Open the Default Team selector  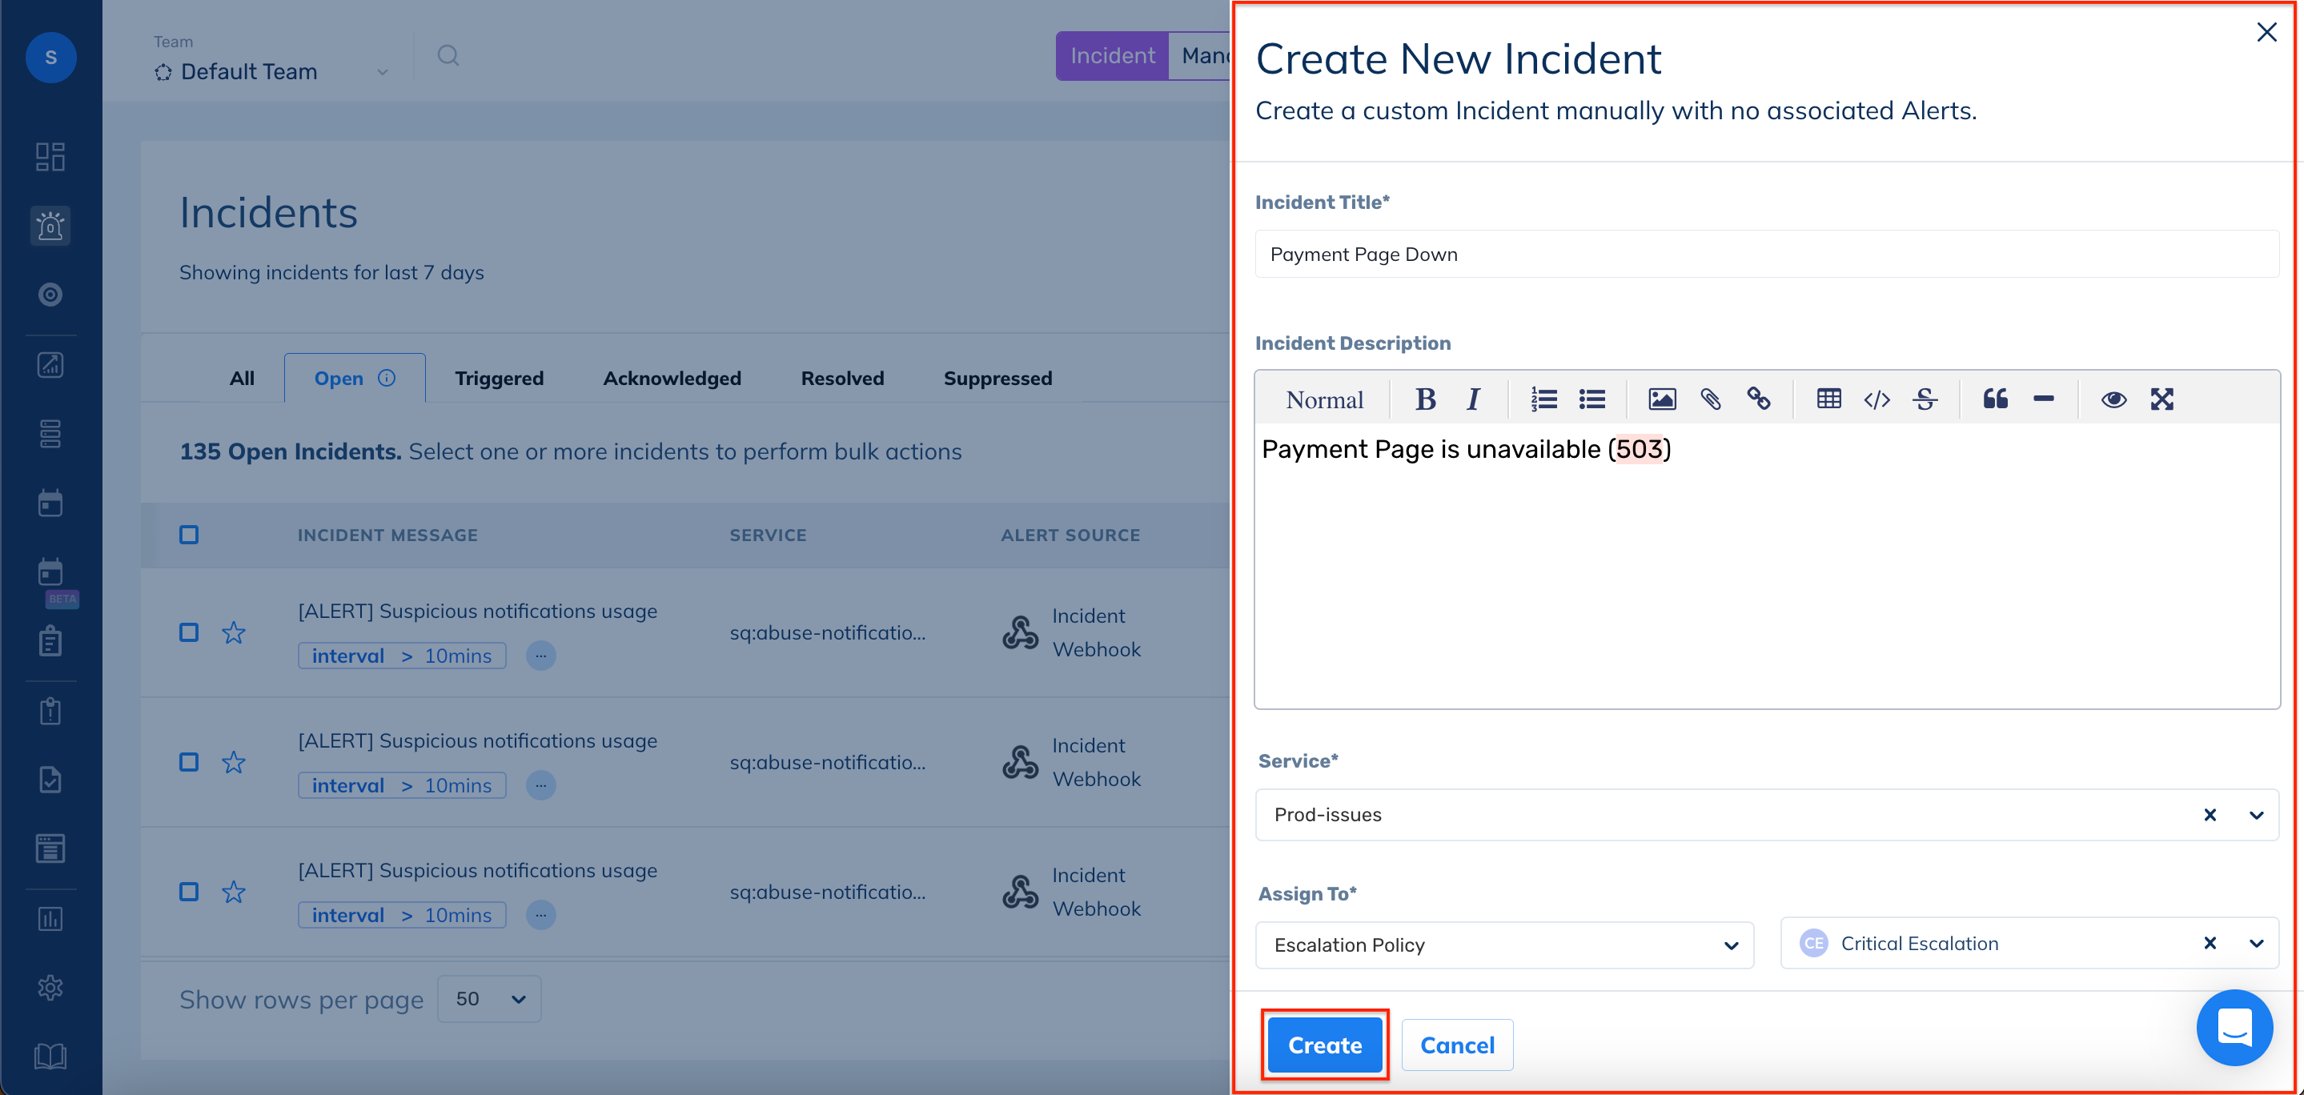(x=271, y=72)
